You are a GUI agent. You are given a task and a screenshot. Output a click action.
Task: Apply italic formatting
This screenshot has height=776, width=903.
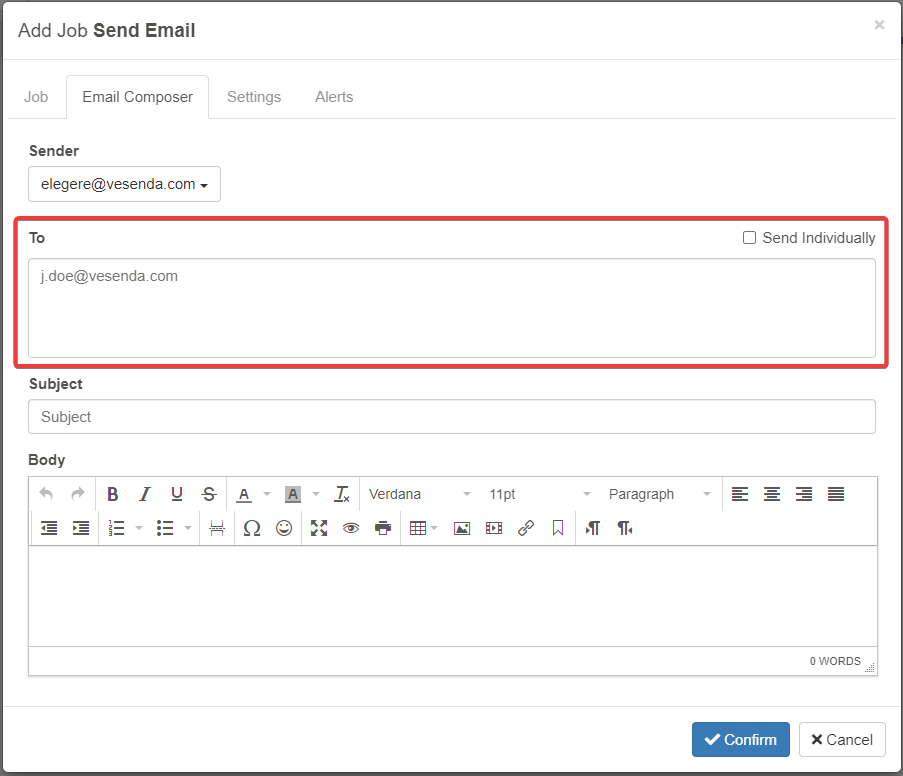pos(145,494)
